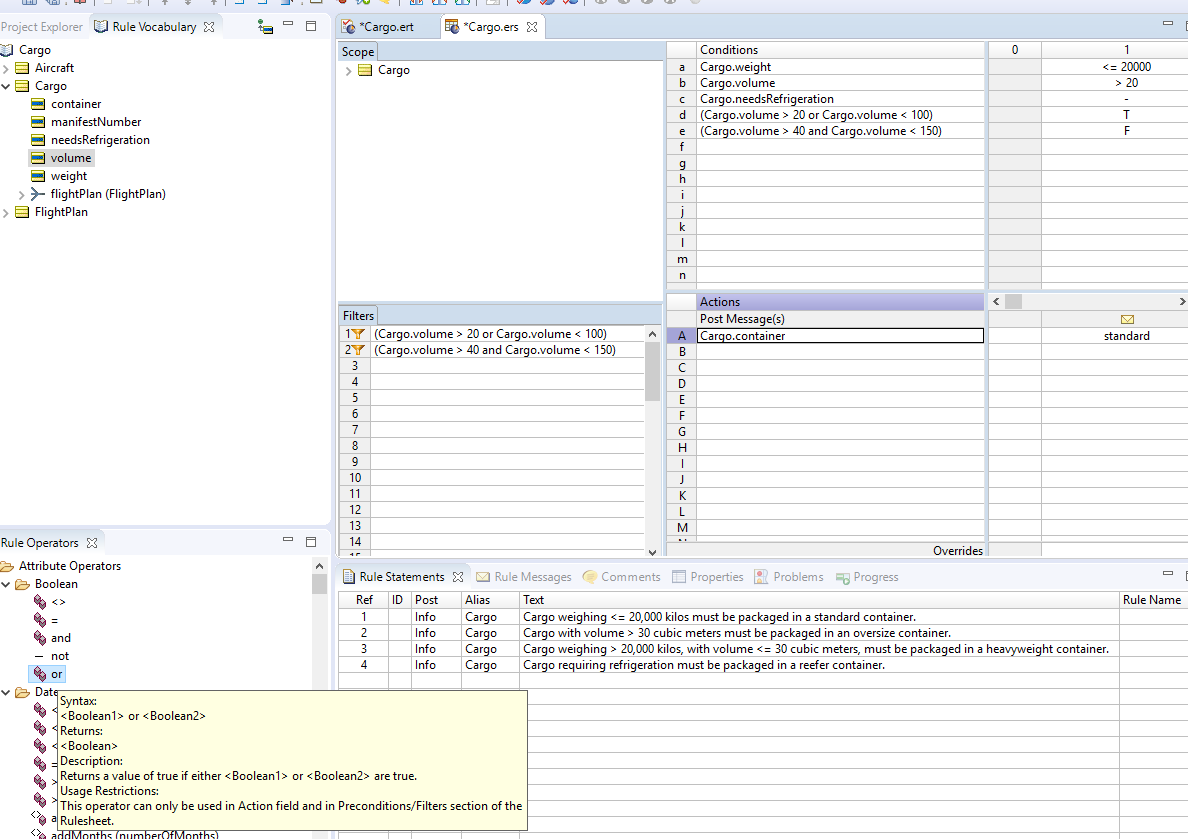Click the needsRefrigeration attribute icon
Screen dimensions: 1188x839
point(38,140)
